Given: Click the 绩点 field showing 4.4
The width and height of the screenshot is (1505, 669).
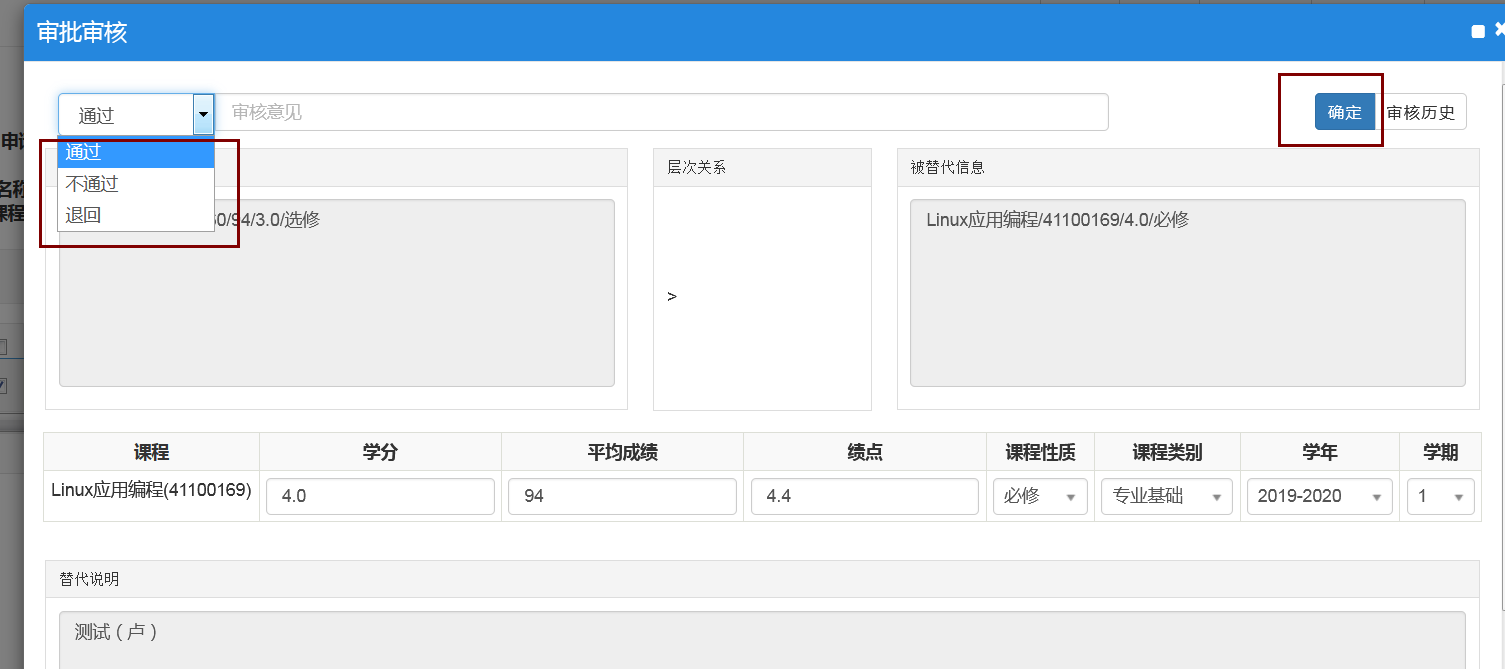Looking at the screenshot, I should [864, 496].
